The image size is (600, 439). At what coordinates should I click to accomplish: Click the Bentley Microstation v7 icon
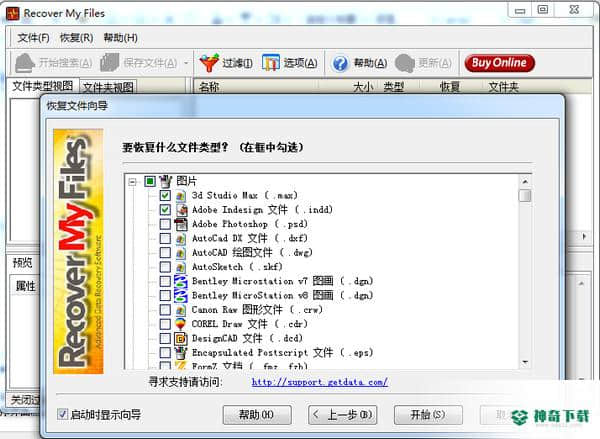point(181,281)
